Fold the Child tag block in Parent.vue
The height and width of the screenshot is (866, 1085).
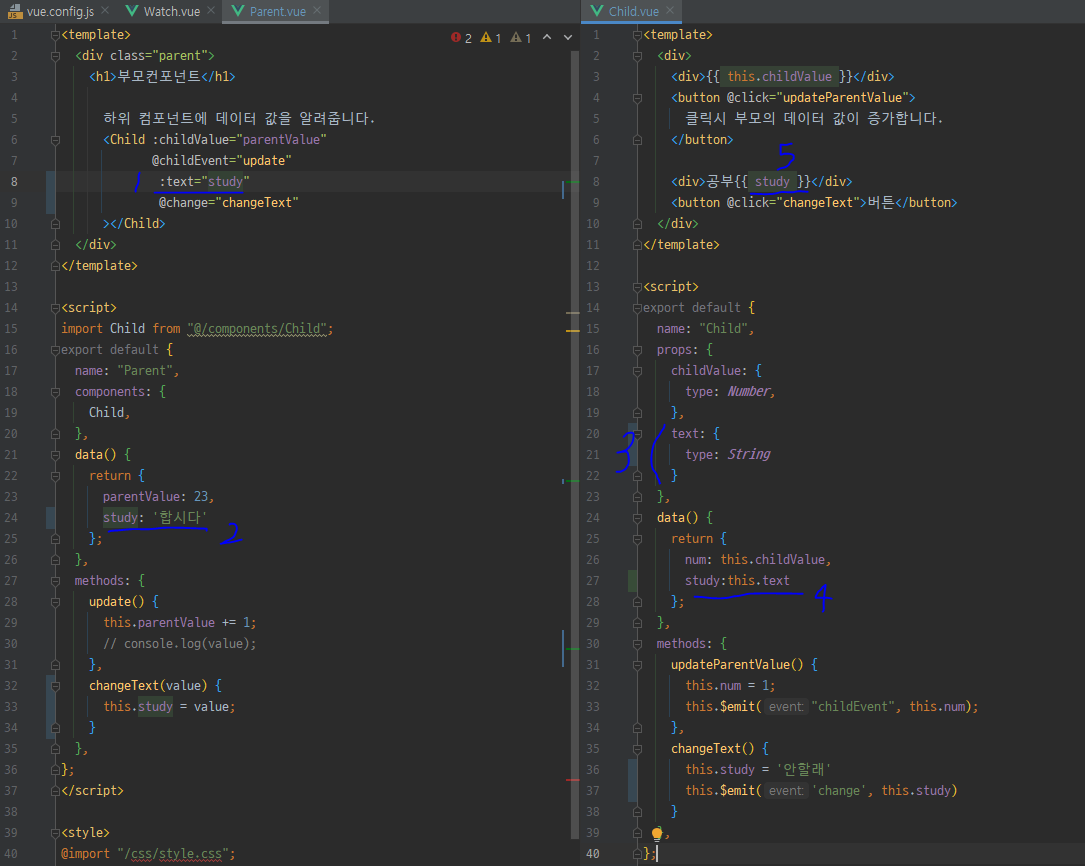click(x=55, y=140)
